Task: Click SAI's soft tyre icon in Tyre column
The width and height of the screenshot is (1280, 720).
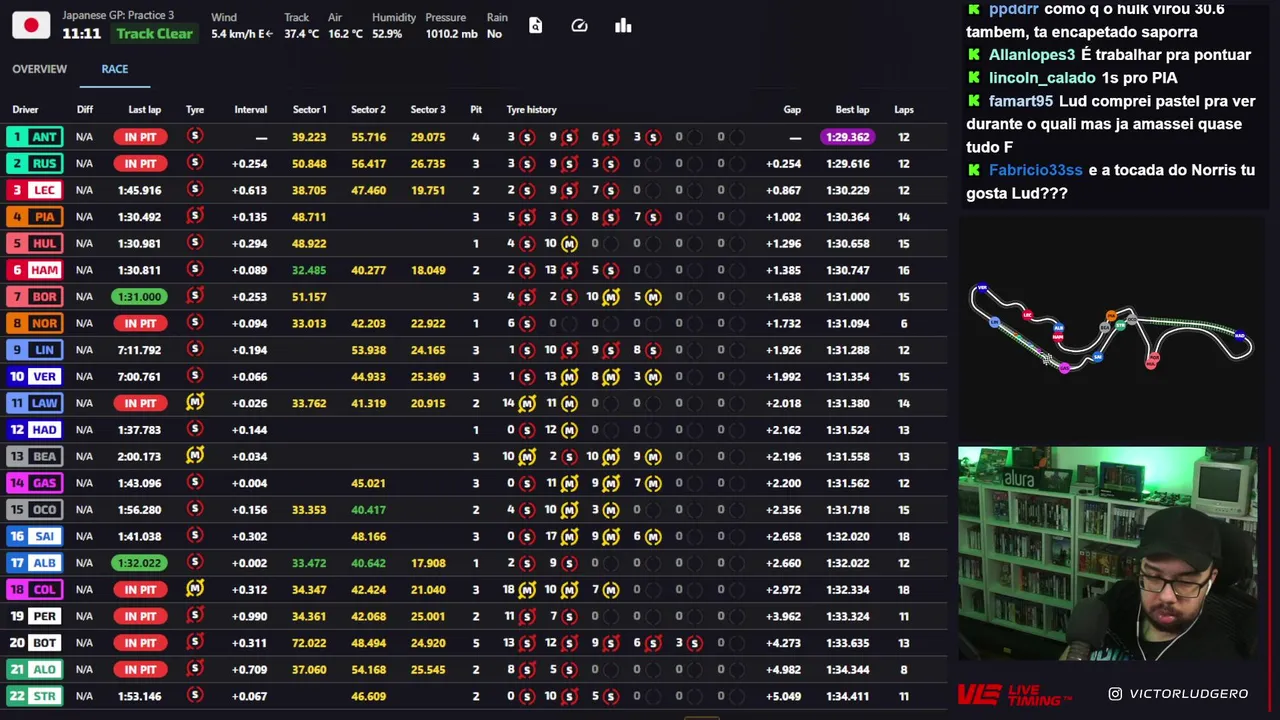Action: point(195,535)
